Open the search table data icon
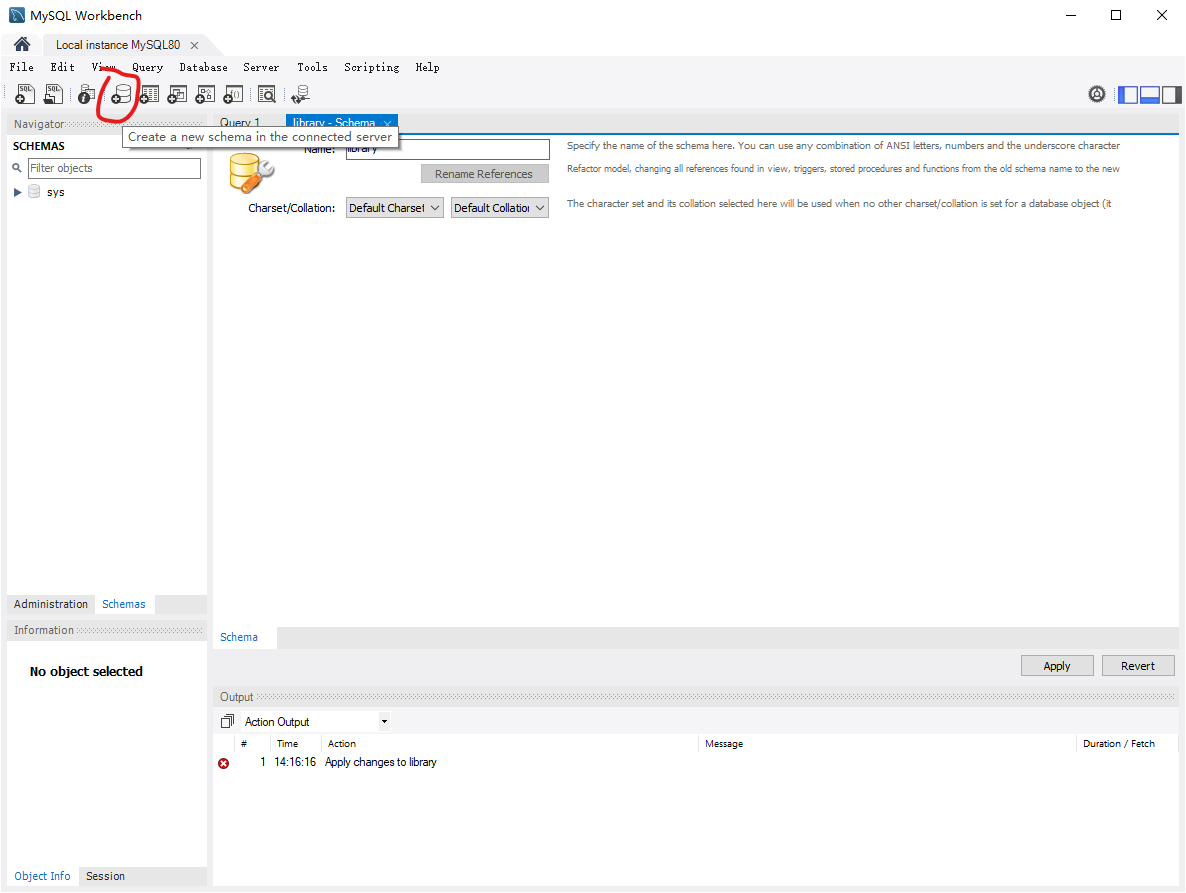1186x893 pixels. (x=266, y=95)
